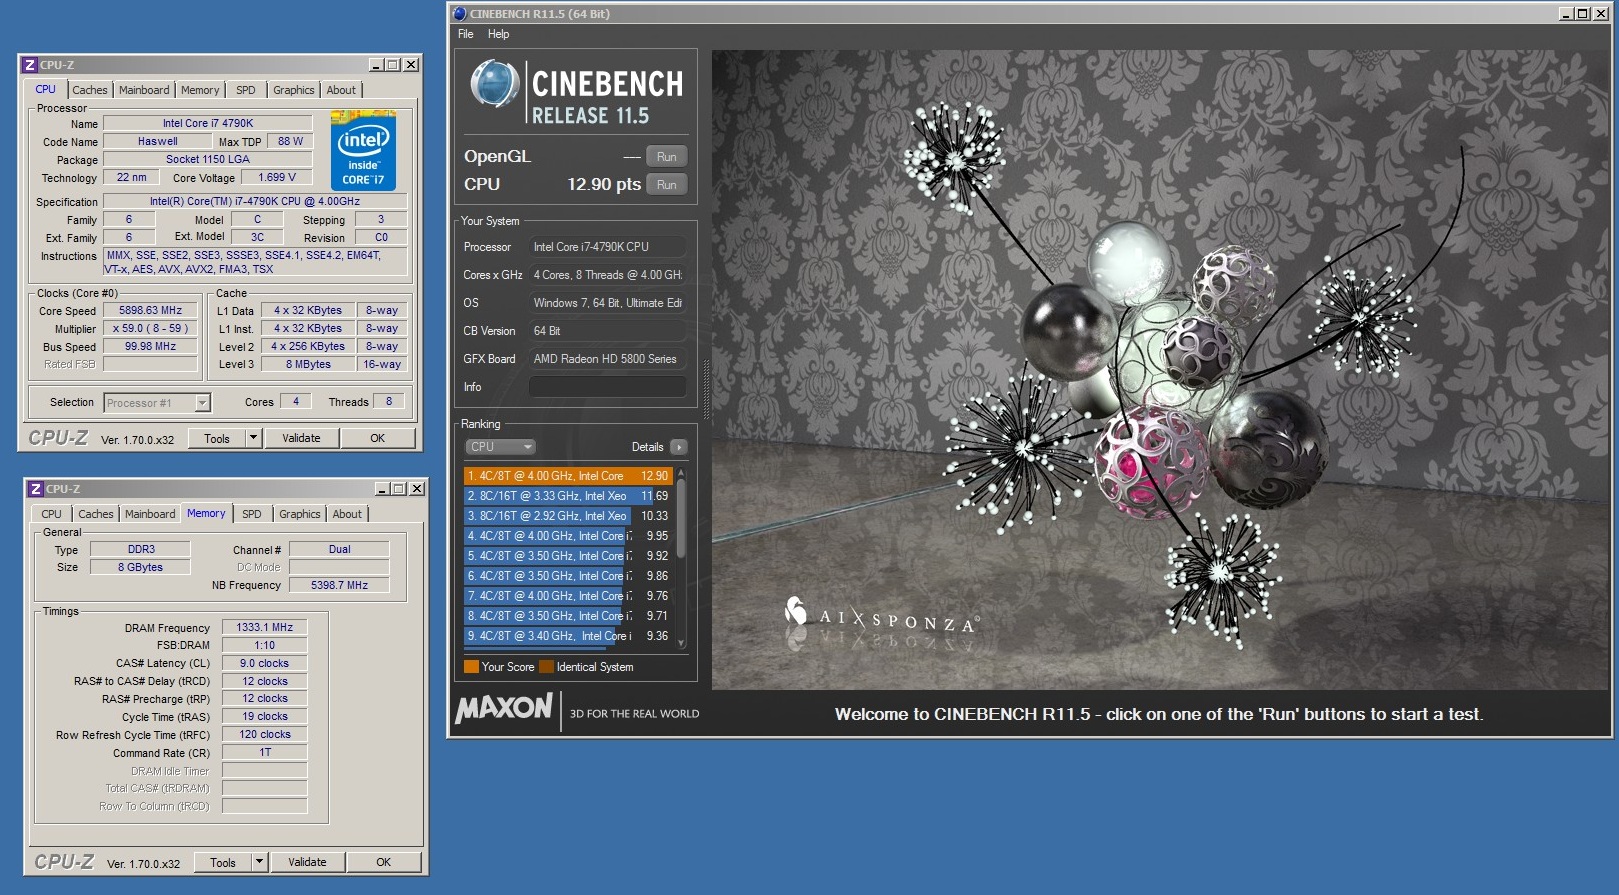1619x895 pixels.
Task: Select ranking row 1 with score 12.90
Action: pyautogui.click(x=568, y=476)
